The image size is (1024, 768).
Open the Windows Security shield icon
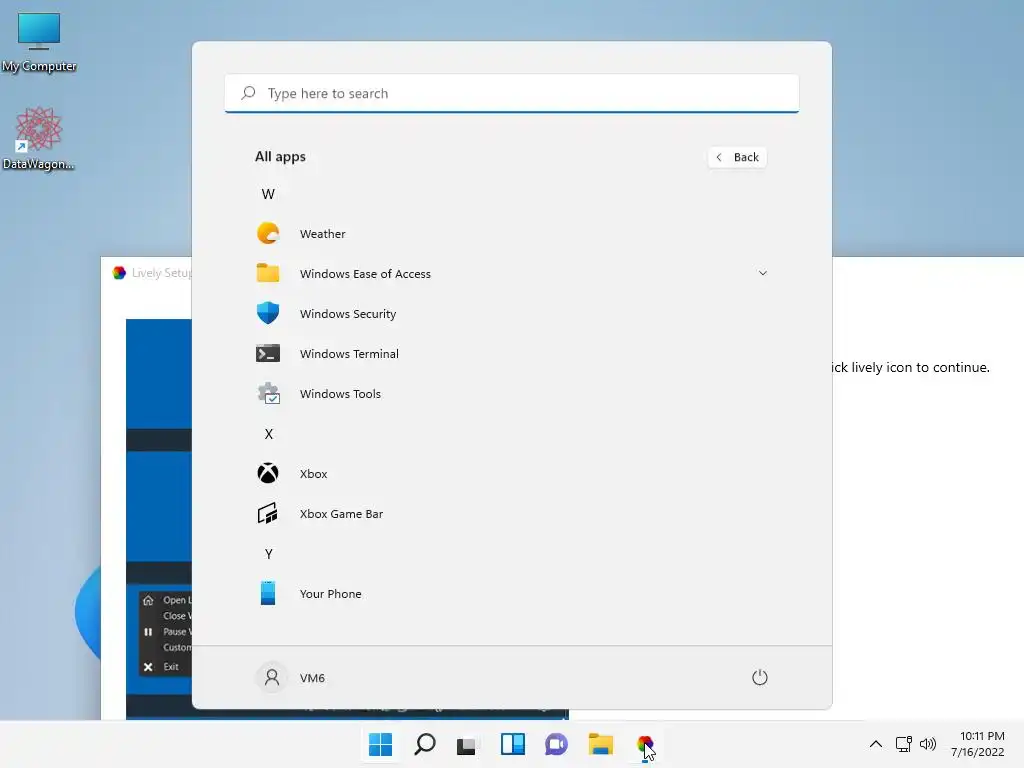pyautogui.click(x=268, y=313)
